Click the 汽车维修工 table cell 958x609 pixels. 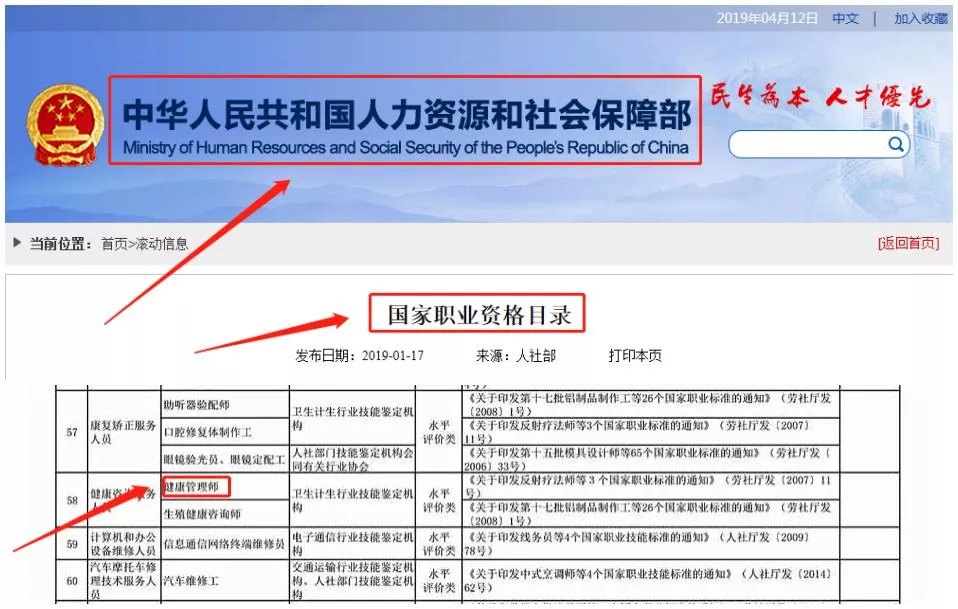190,578
